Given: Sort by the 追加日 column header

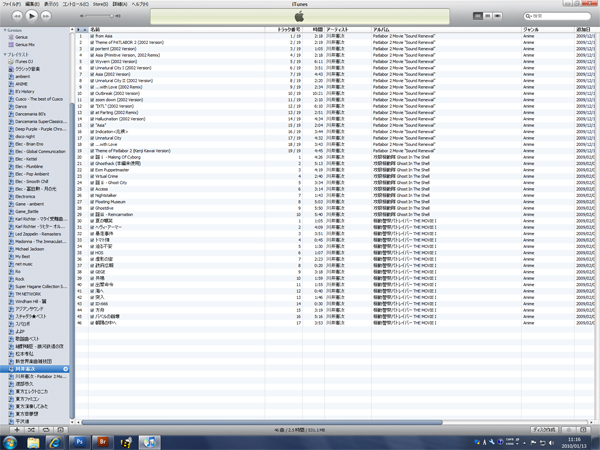Looking at the screenshot, I should (x=585, y=29).
